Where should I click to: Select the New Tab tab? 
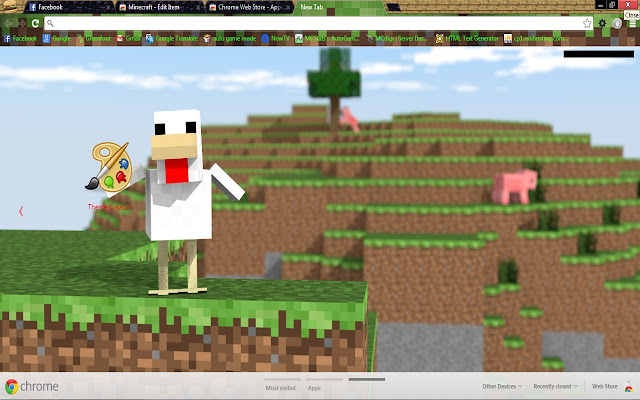coord(340,7)
